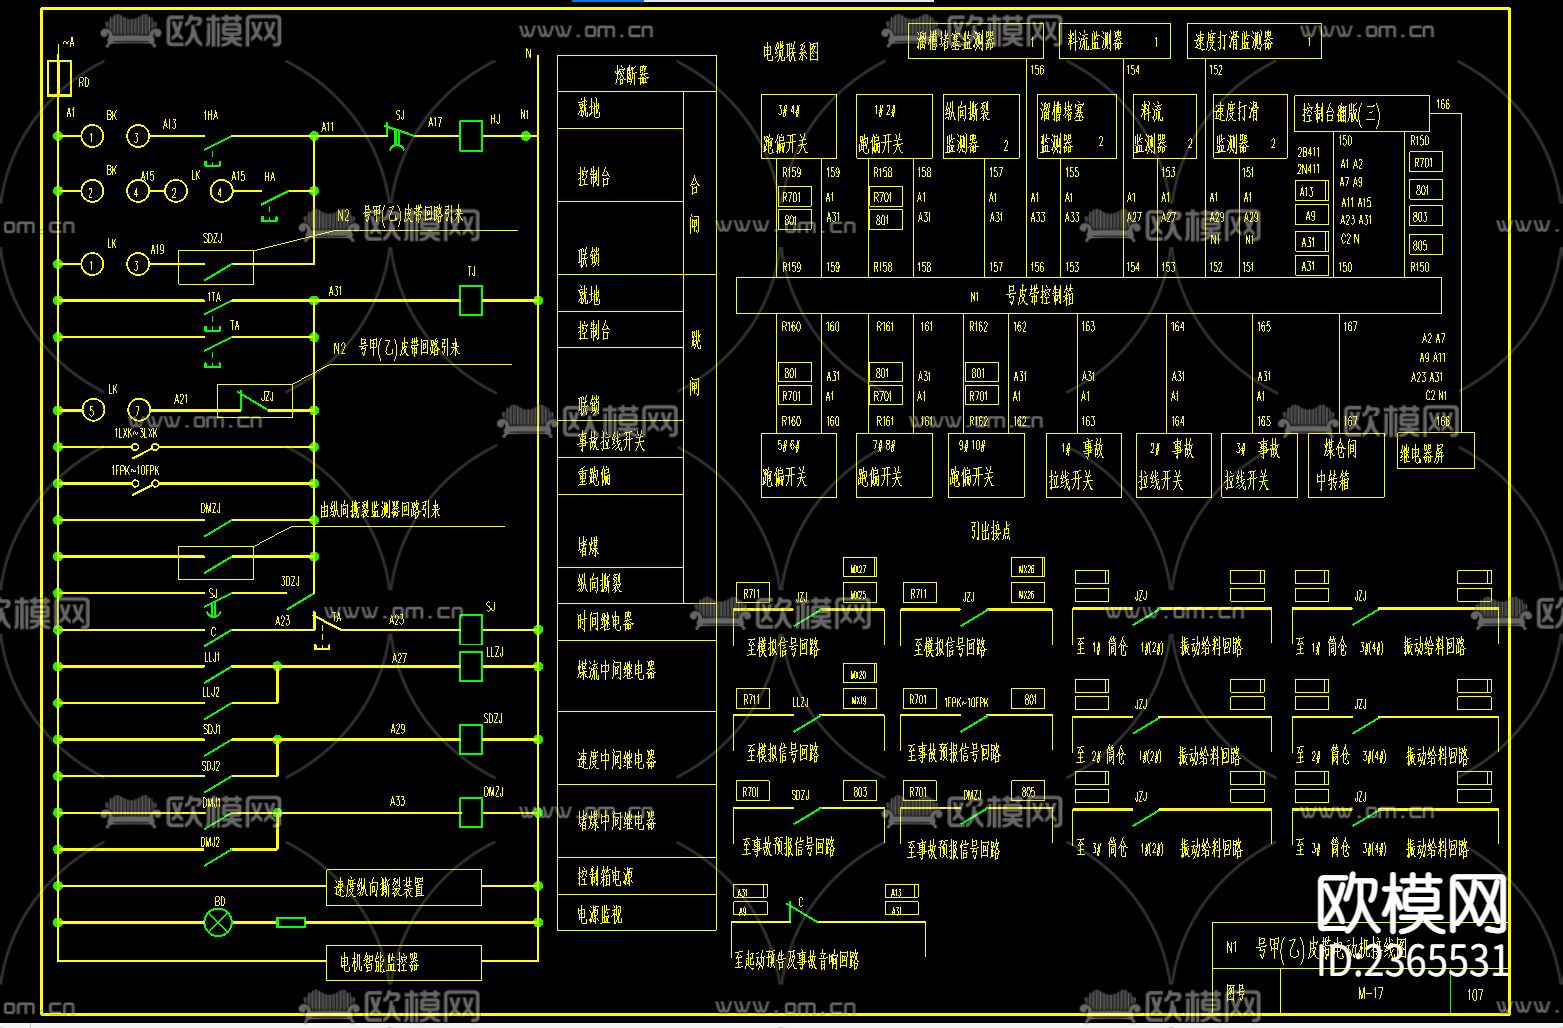Select the HJ relay coil box

tap(471, 136)
